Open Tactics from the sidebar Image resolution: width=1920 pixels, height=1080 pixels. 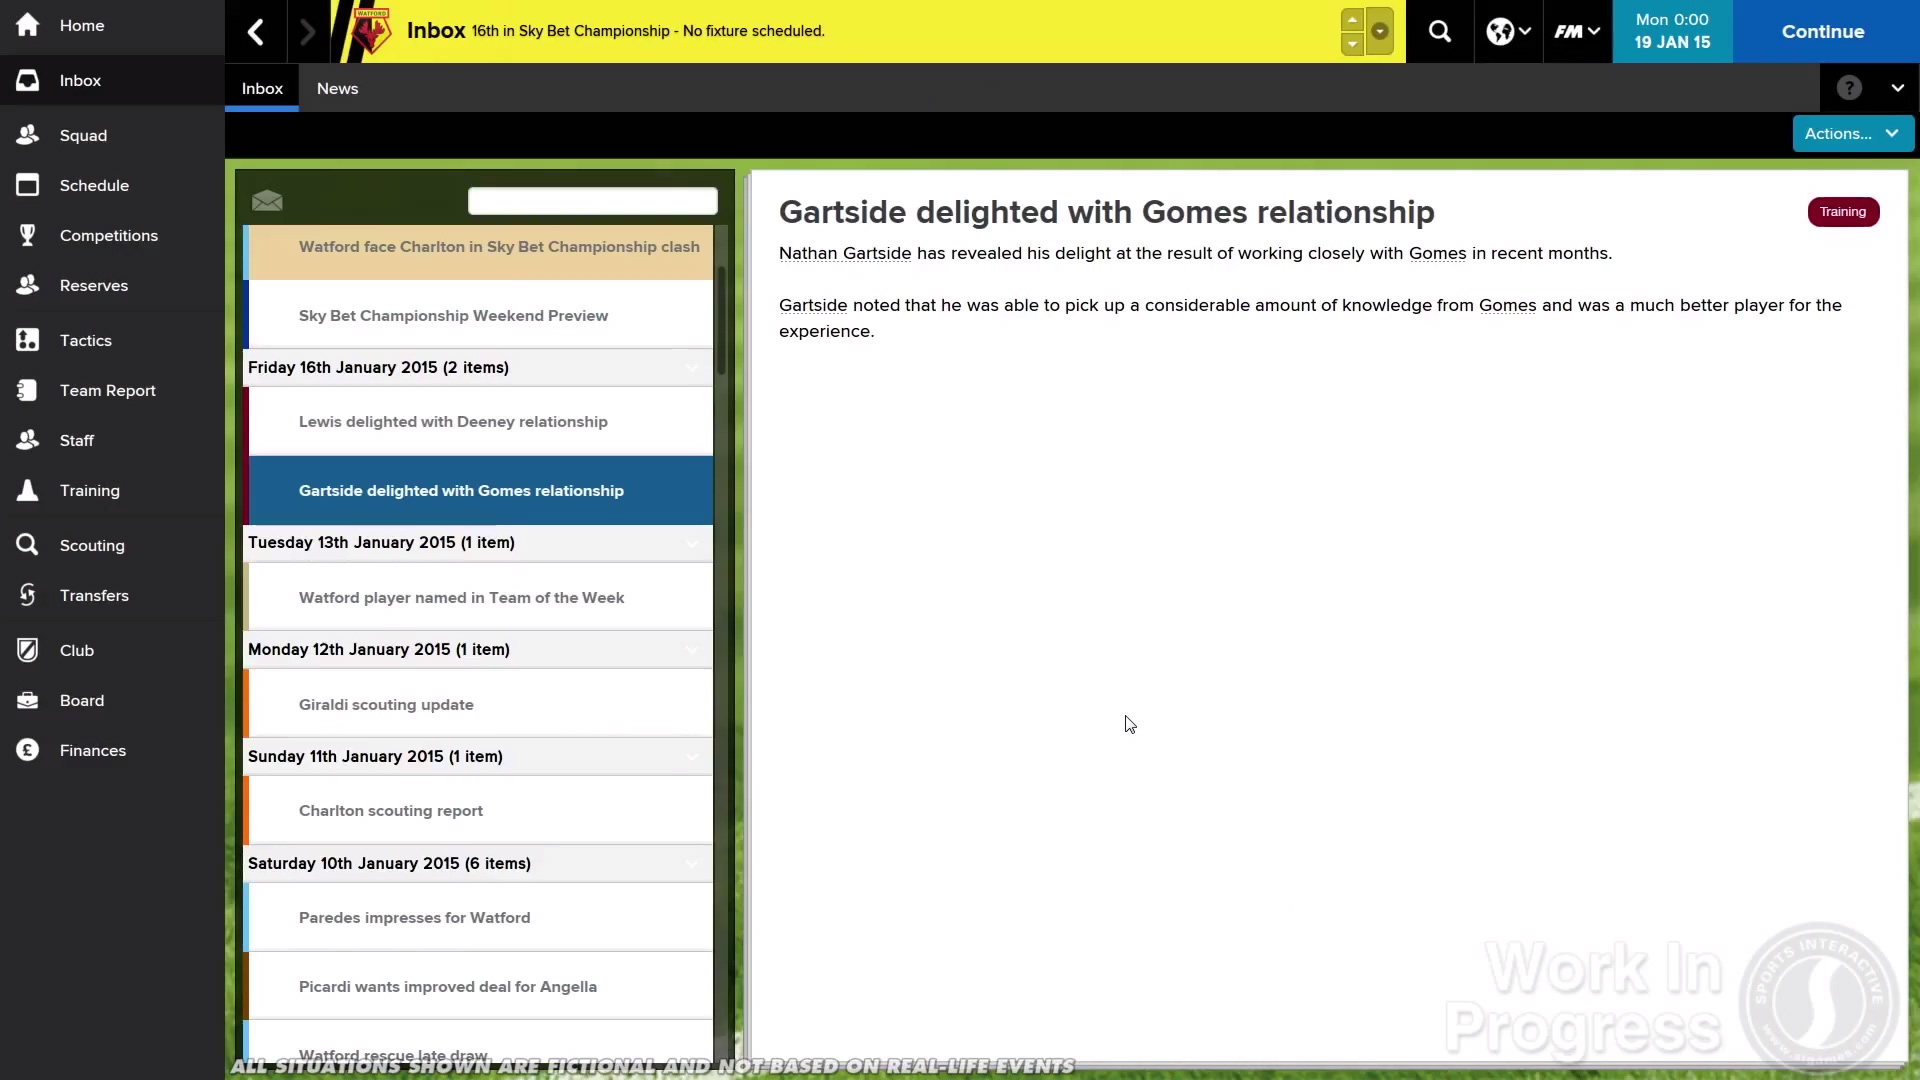coord(85,340)
